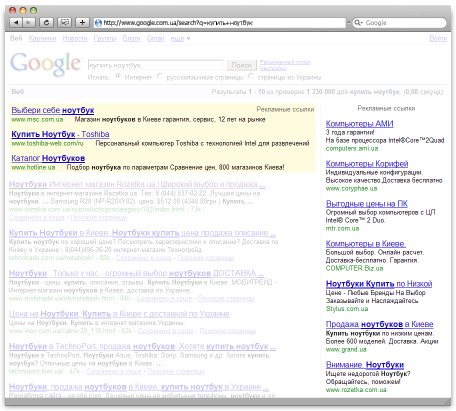The width and height of the screenshot is (456, 411).
Task: Open cached copy of tehnotrade.com.ua result
Action: click(144, 258)
